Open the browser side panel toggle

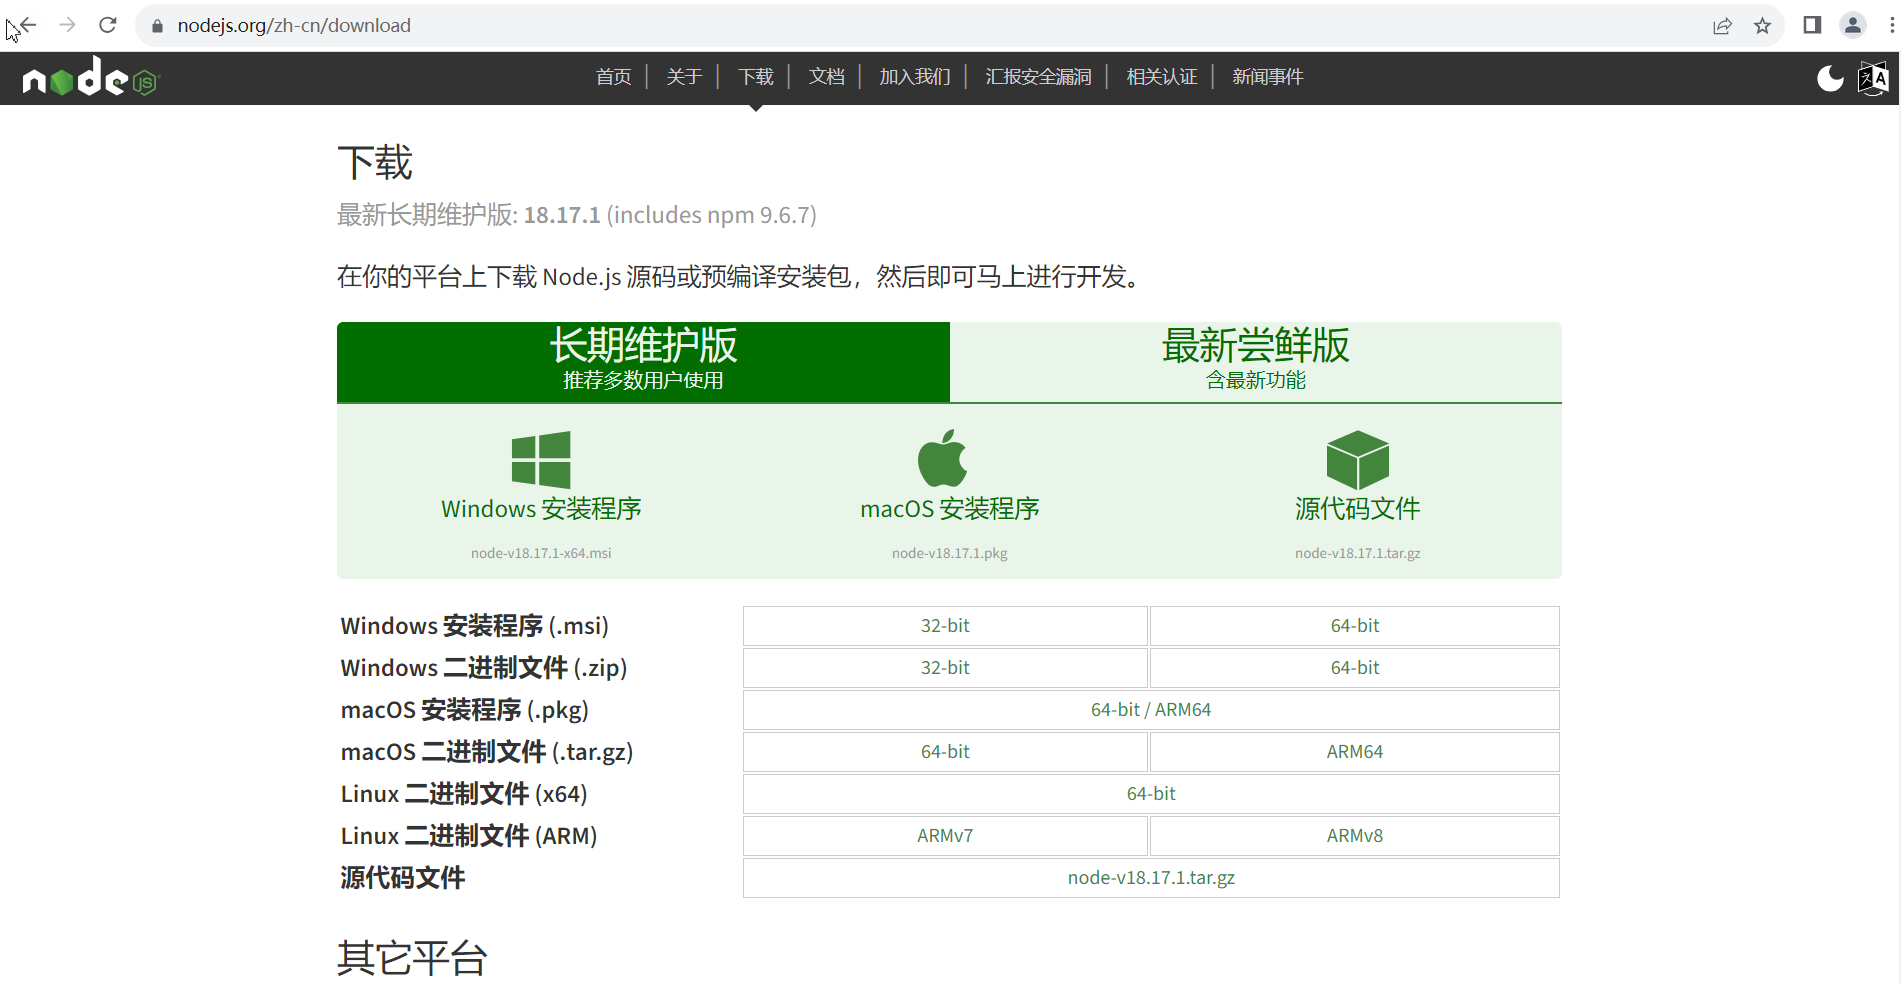click(1811, 25)
